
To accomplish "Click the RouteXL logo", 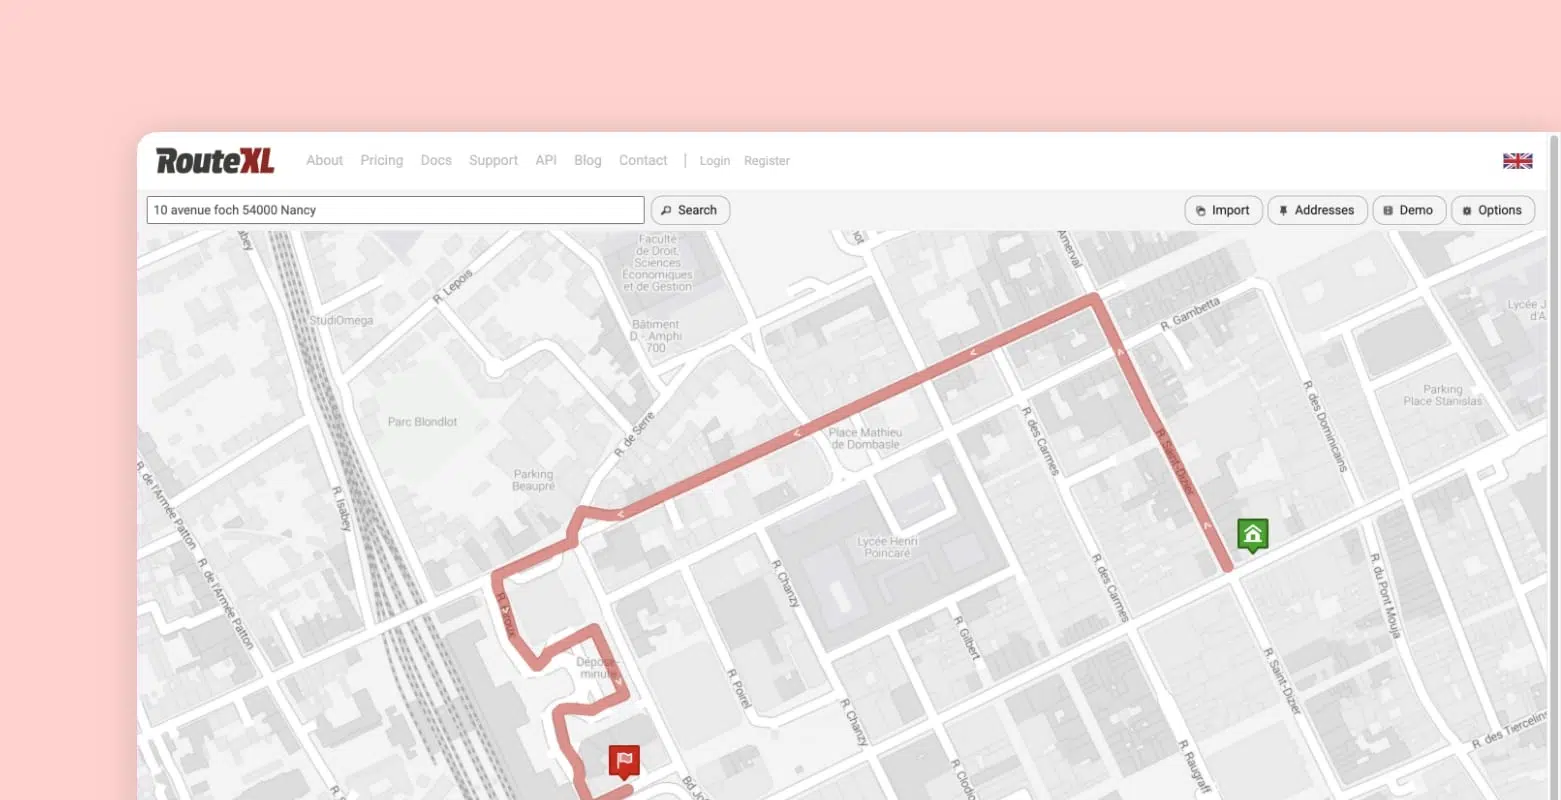I will pos(215,161).
